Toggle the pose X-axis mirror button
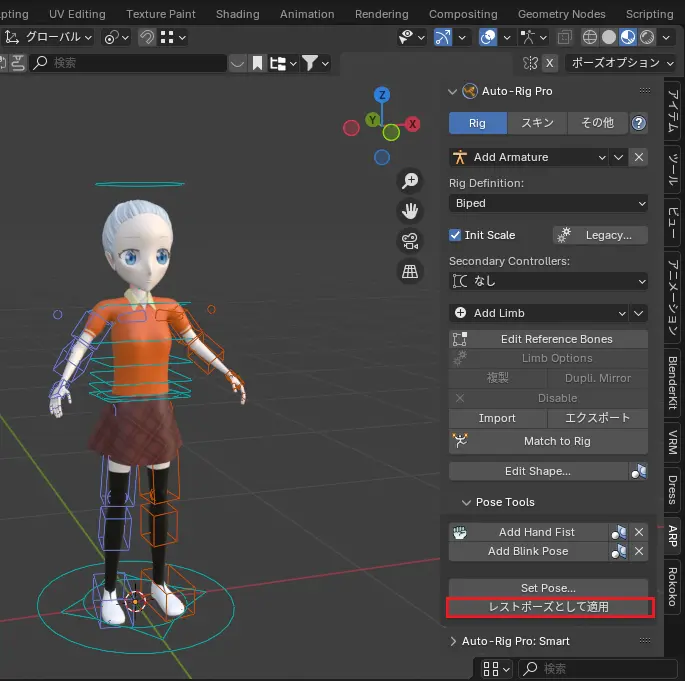 point(550,63)
